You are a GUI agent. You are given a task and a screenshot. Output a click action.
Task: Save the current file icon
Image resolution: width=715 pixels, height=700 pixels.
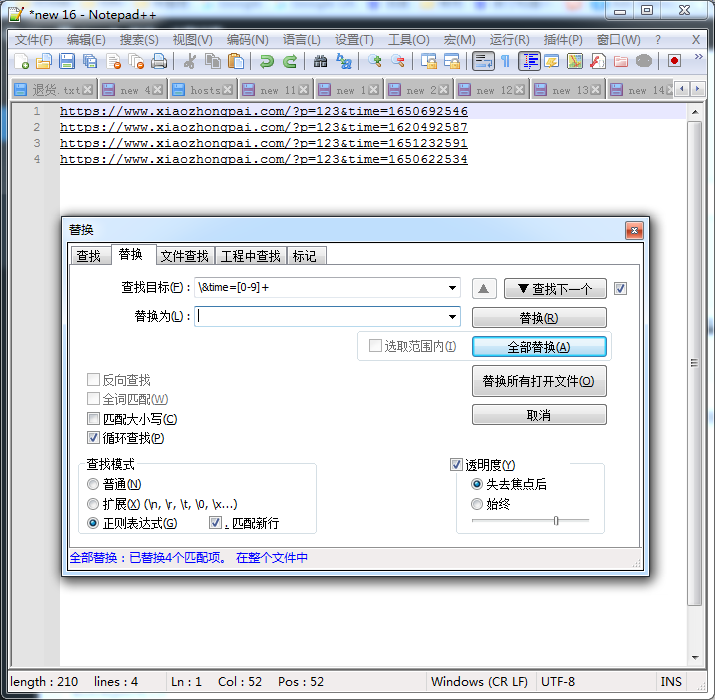pyautogui.click(x=67, y=61)
